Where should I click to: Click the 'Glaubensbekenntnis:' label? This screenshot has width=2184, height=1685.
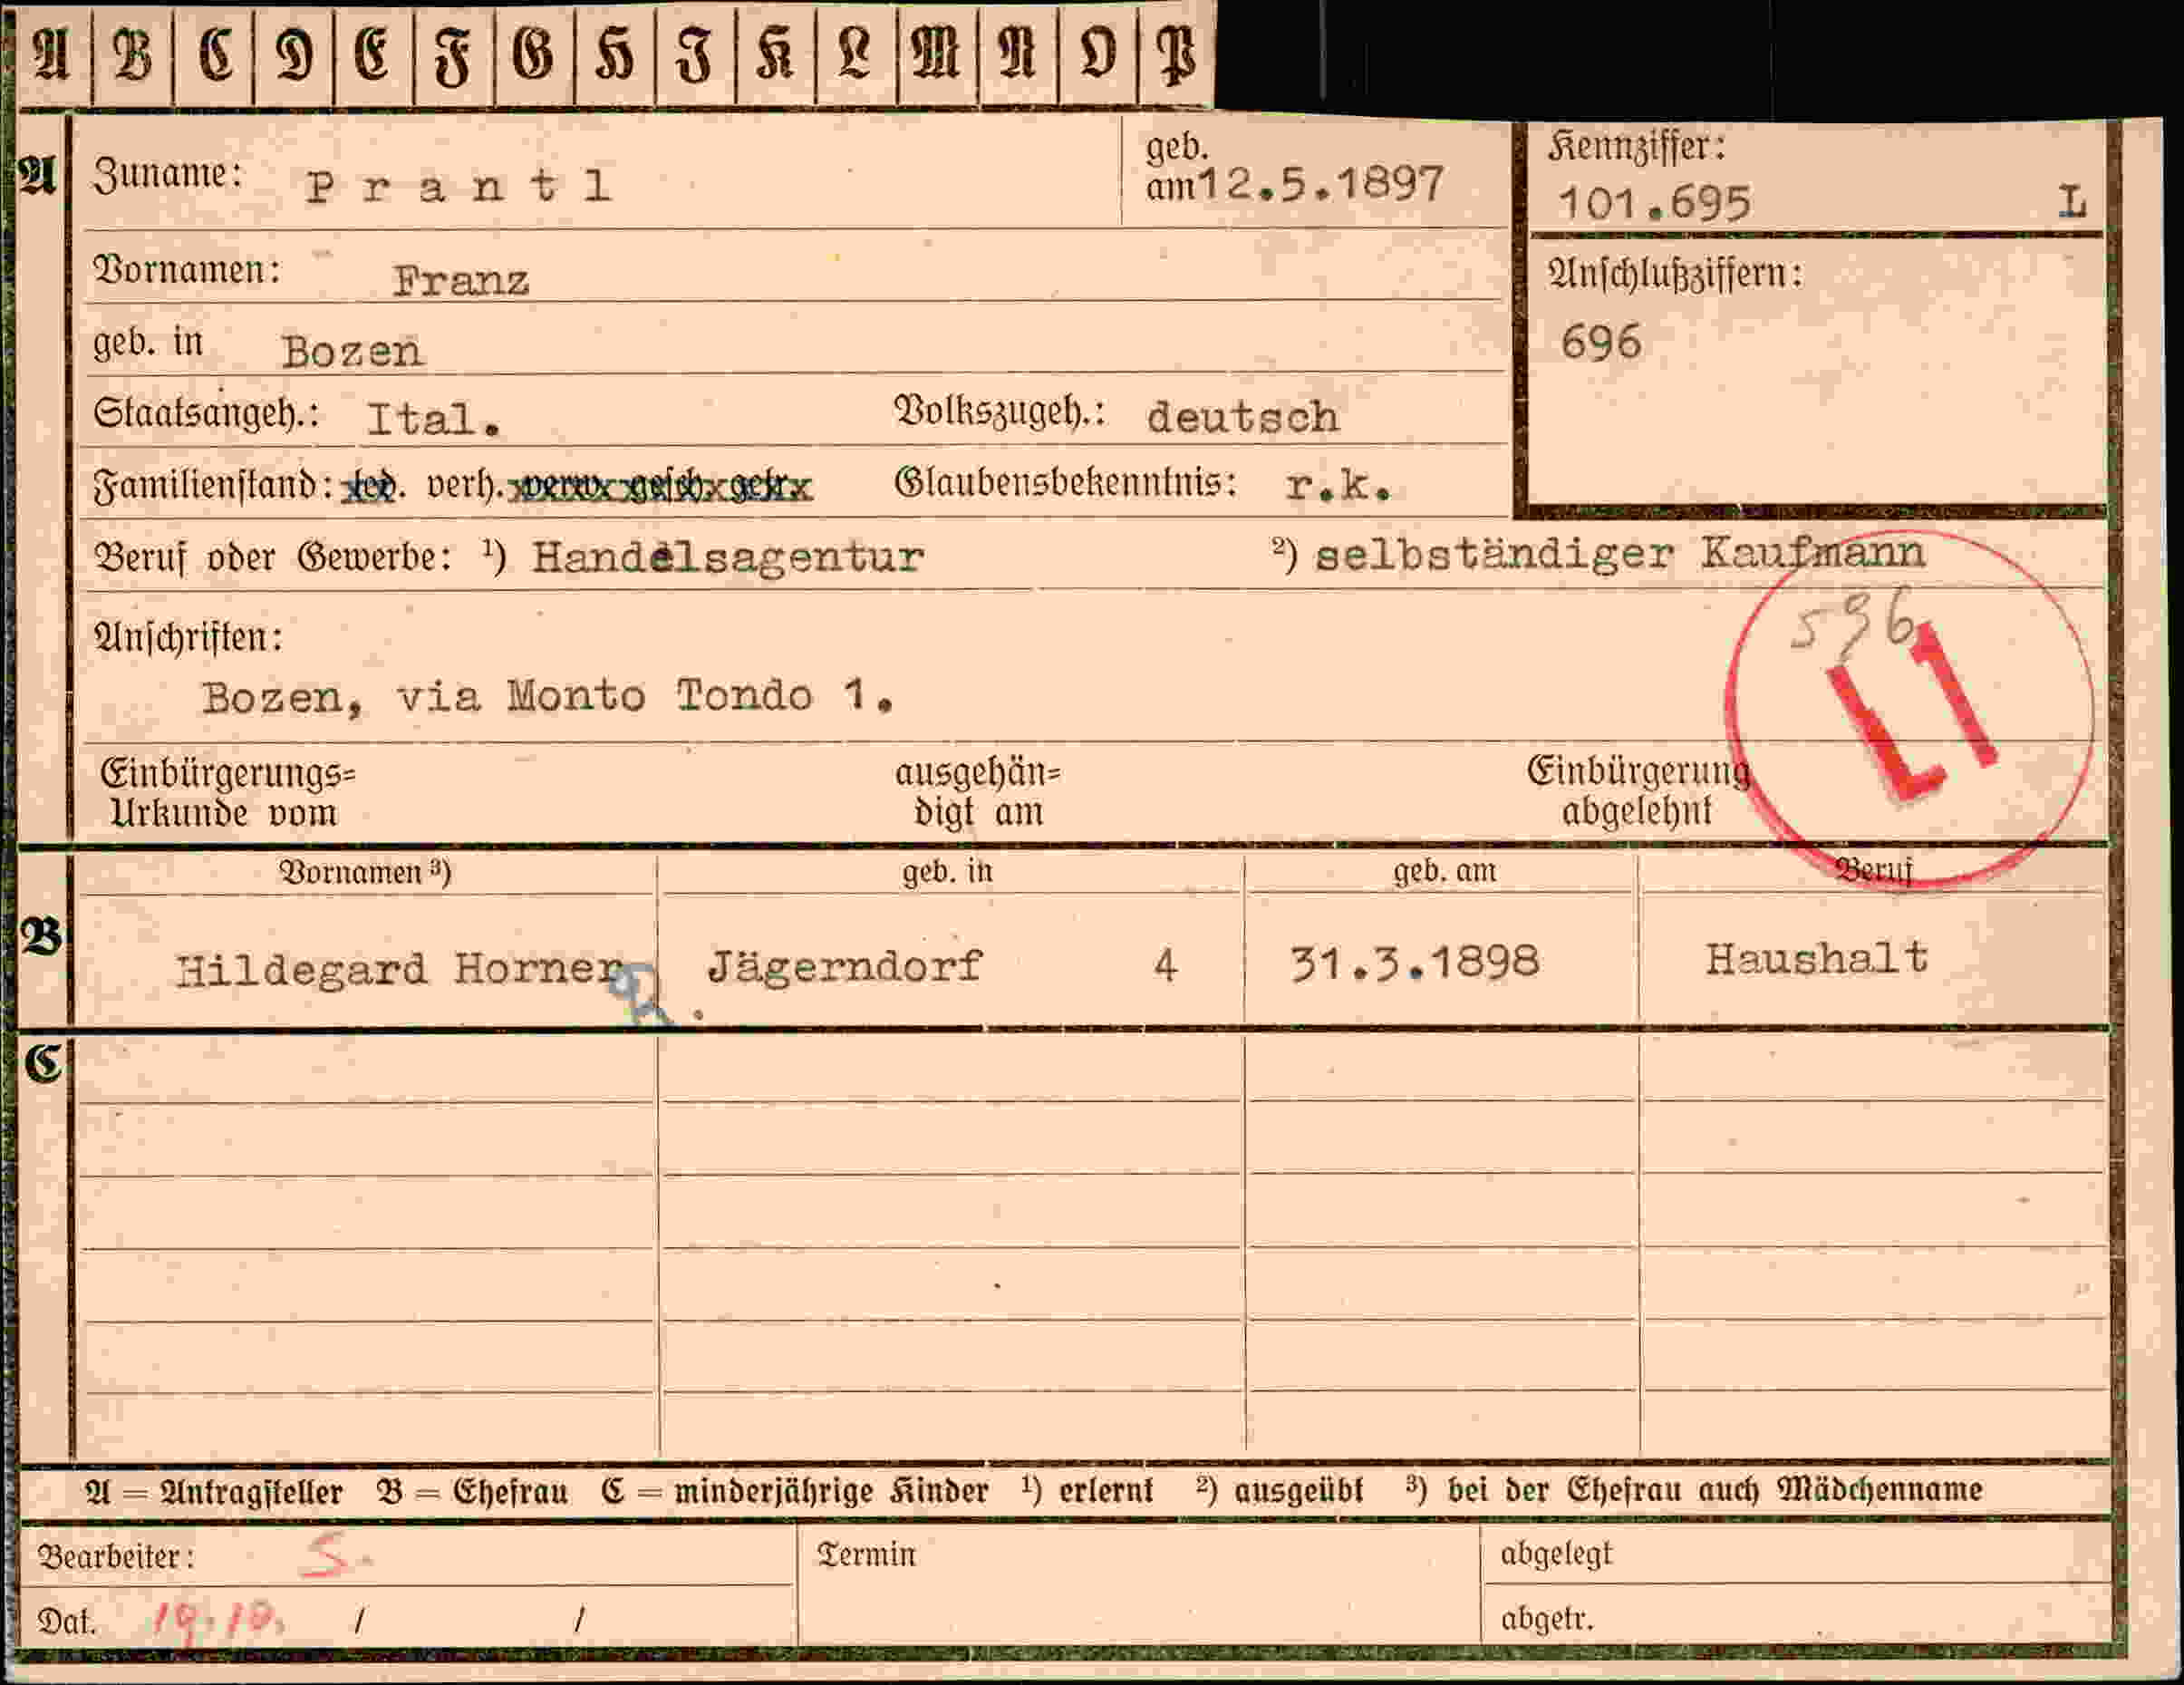1066,483
